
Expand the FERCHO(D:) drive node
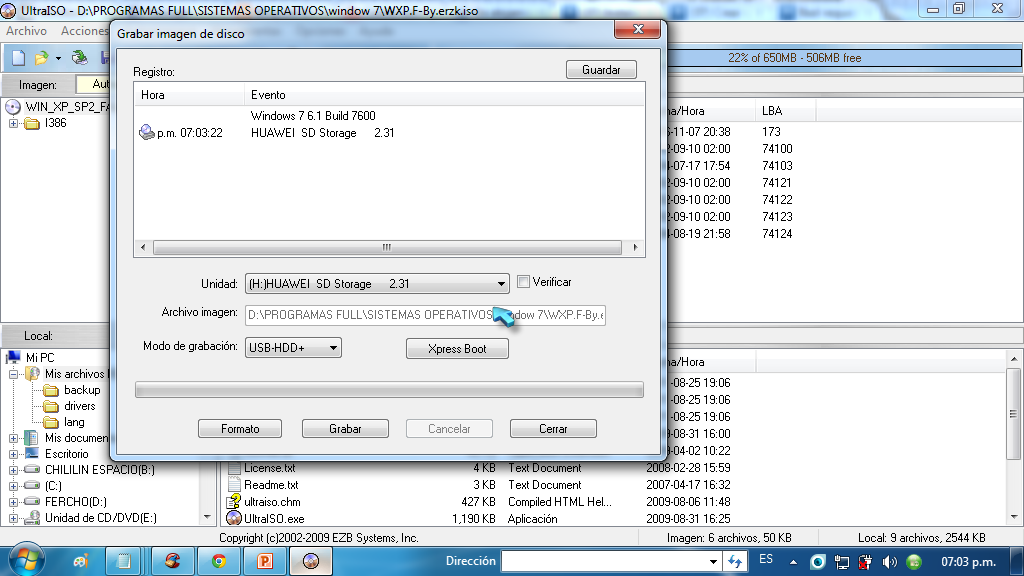click(13, 502)
